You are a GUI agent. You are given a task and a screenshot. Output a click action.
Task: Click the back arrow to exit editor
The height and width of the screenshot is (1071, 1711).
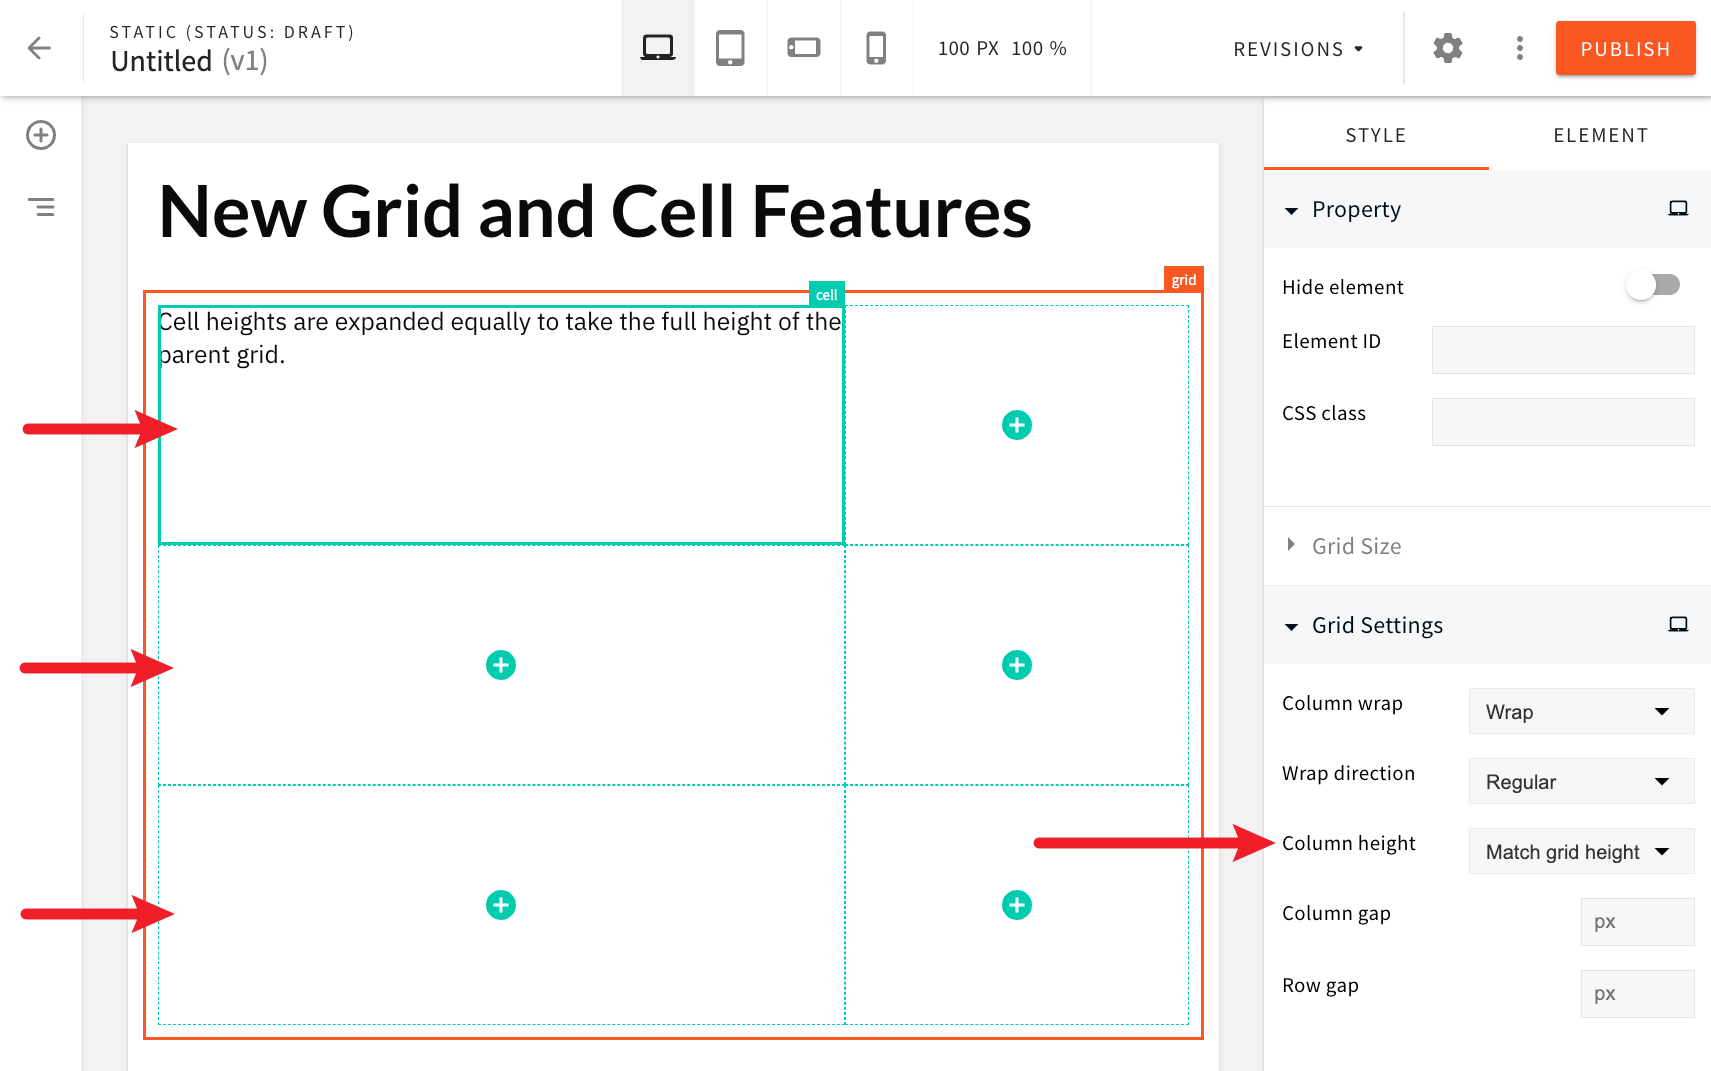coord(39,47)
